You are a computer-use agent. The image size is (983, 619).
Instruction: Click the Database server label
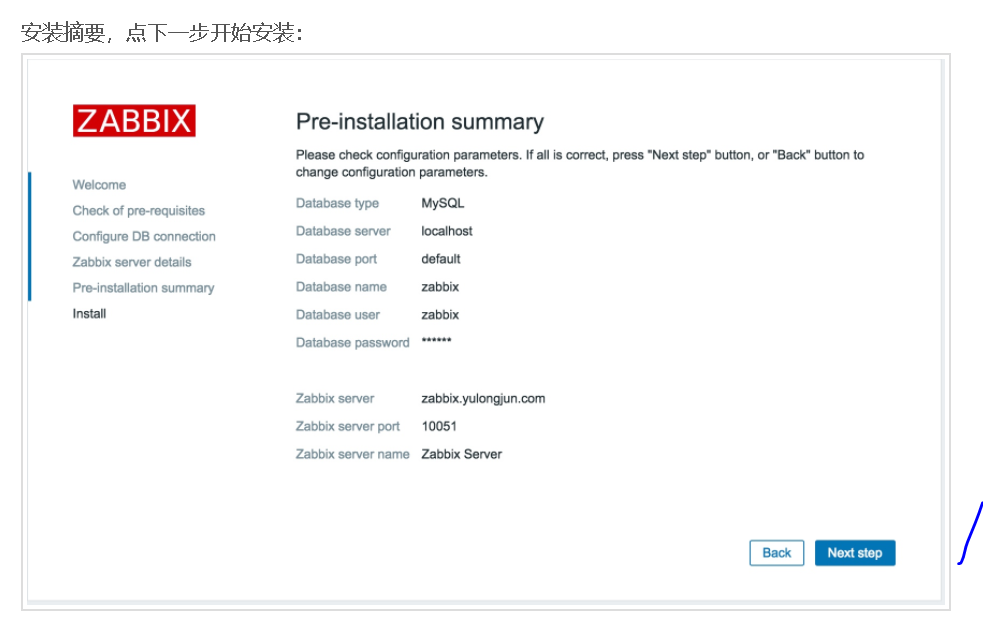(343, 231)
